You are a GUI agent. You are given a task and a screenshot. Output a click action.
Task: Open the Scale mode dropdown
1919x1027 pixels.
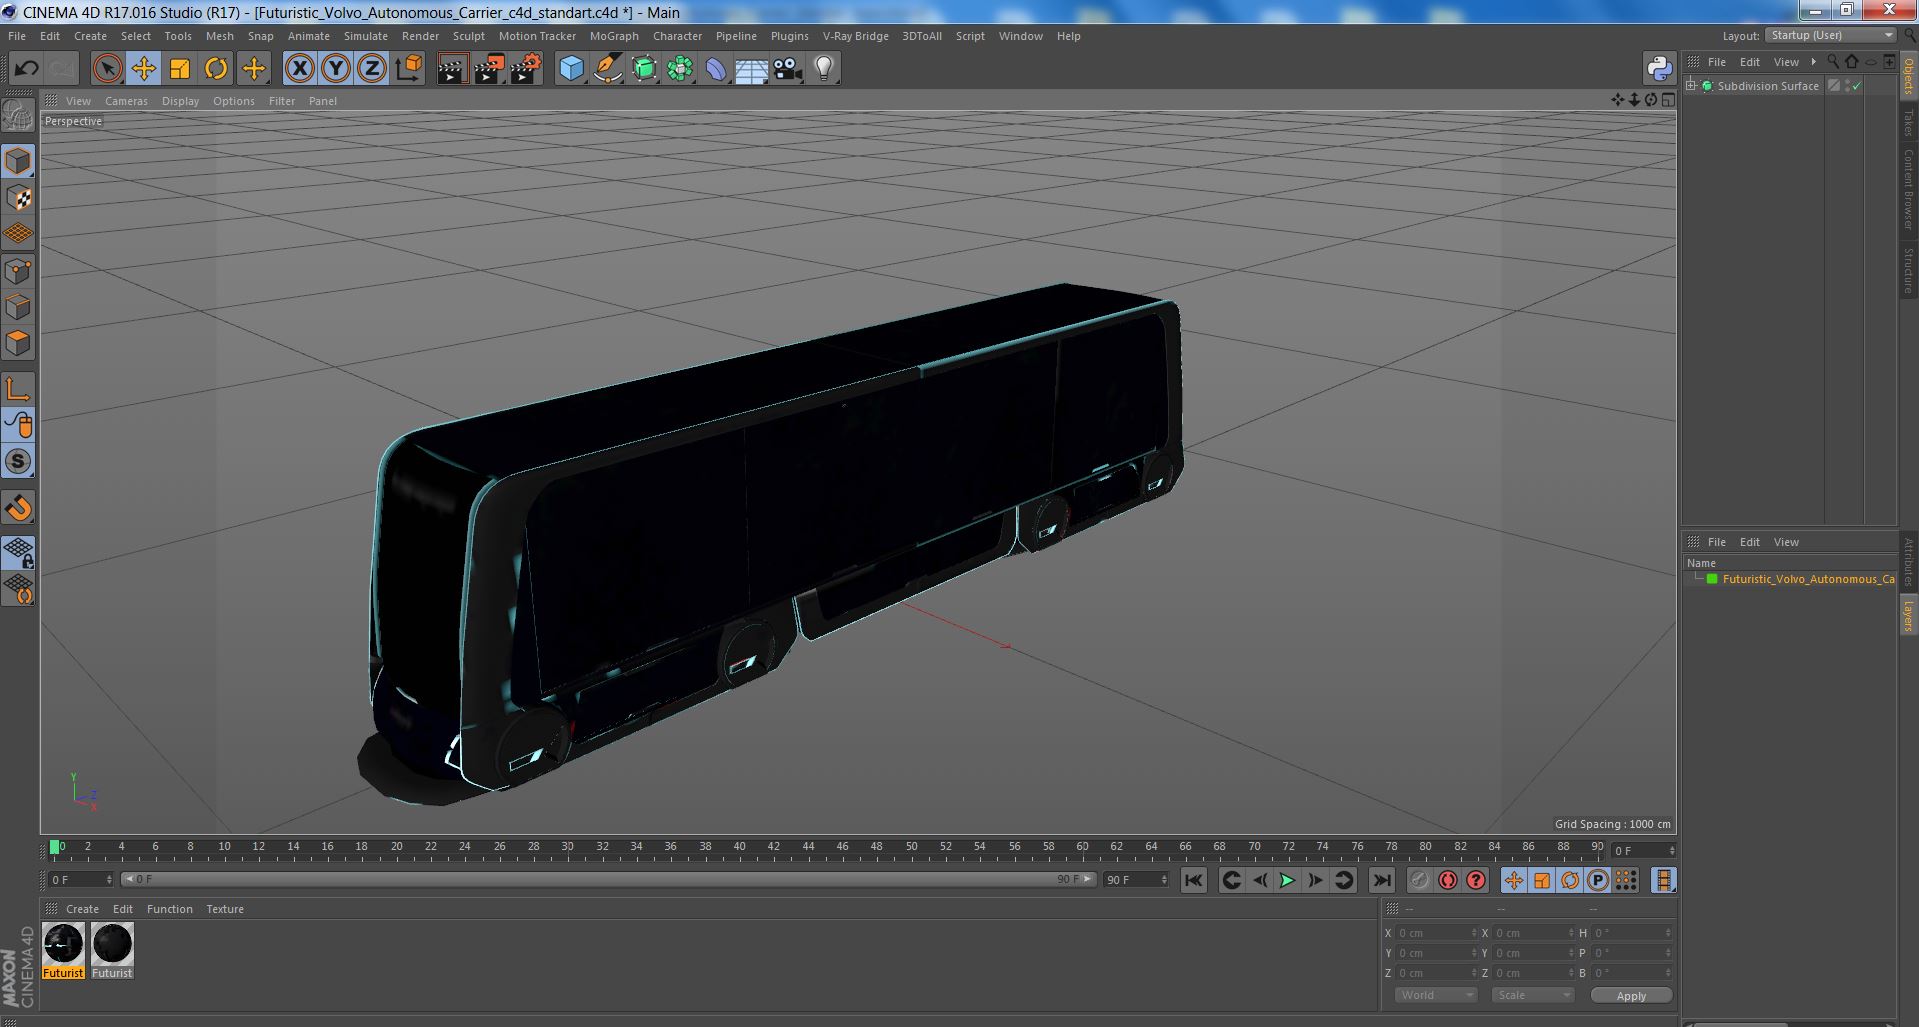tap(1533, 995)
